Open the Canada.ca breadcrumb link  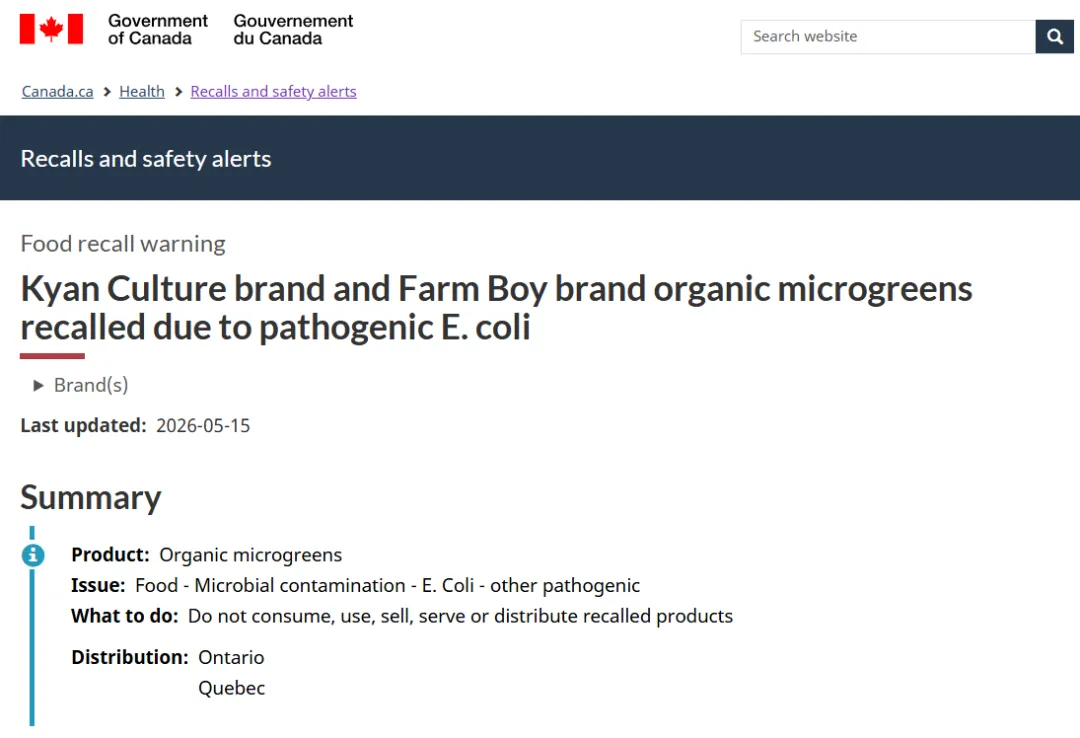click(57, 92)
